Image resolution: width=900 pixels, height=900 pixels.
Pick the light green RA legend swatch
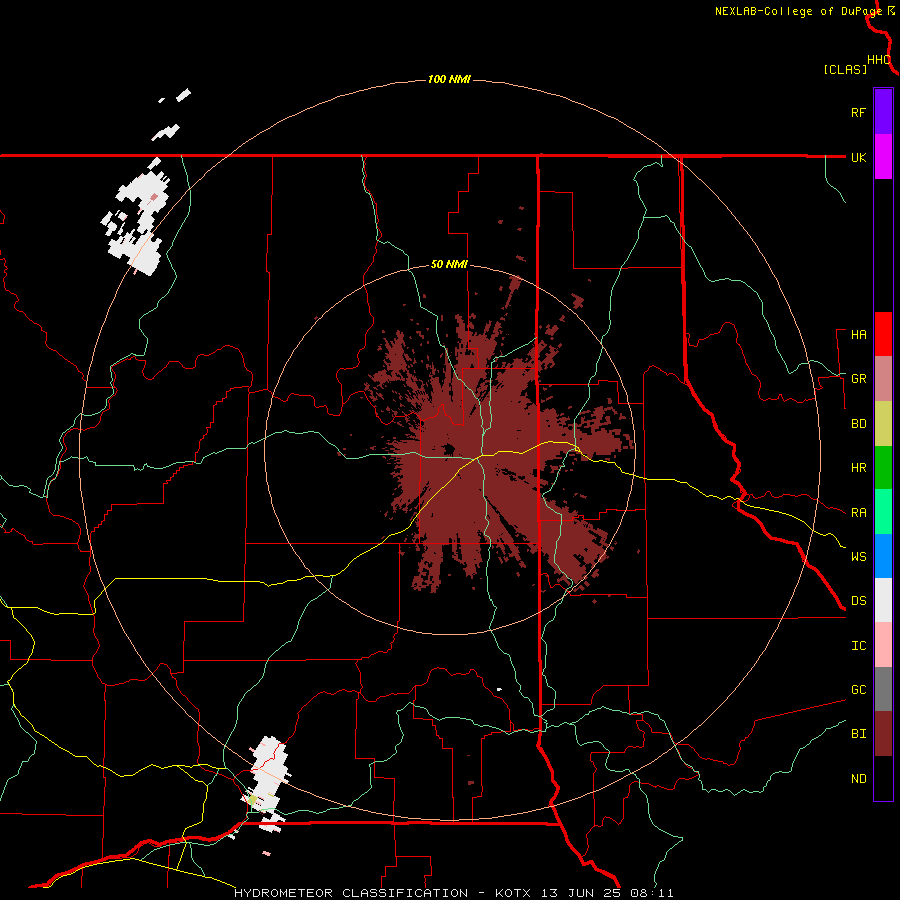(883, 512)
